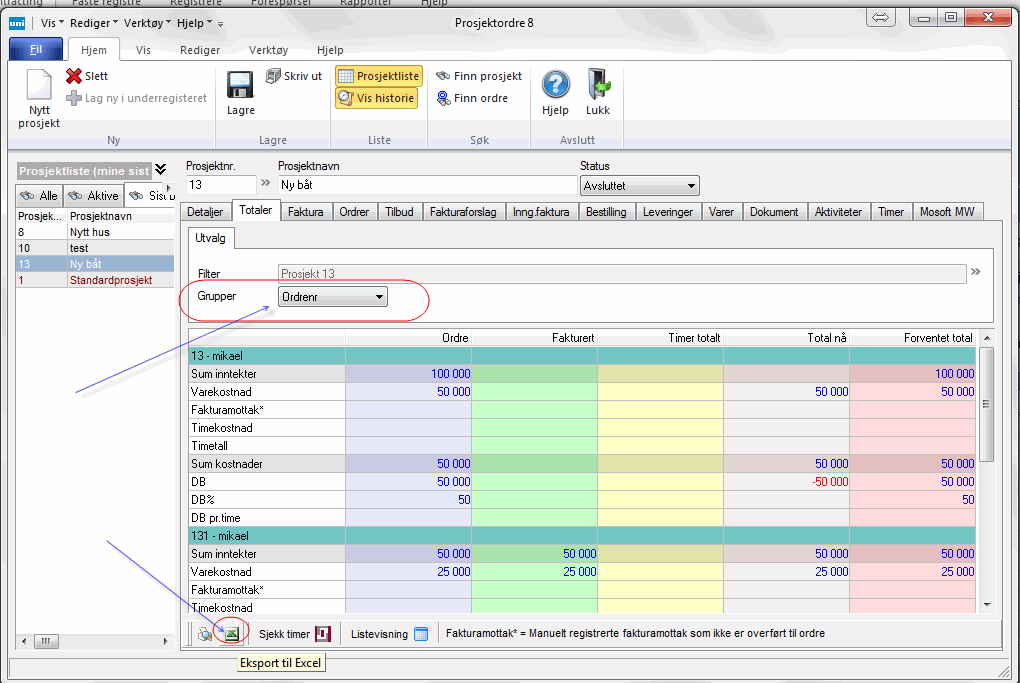The width and height of the screenshot is (1020, 683).
Task: Click the print icon in the bottom toolbar
Action: point(205,633)
